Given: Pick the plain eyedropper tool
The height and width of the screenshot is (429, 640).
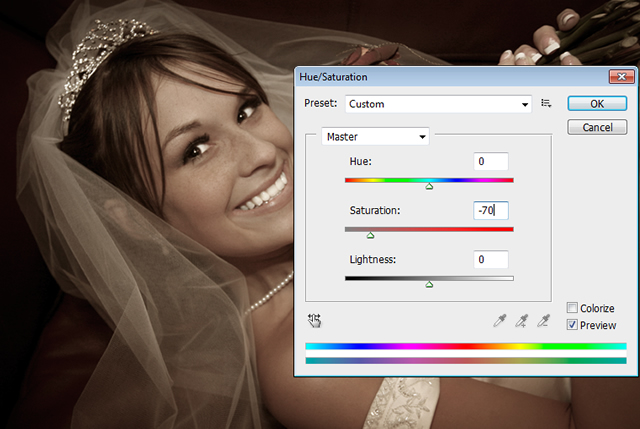Looking at the screenshot, I should [x=500, y=321].
